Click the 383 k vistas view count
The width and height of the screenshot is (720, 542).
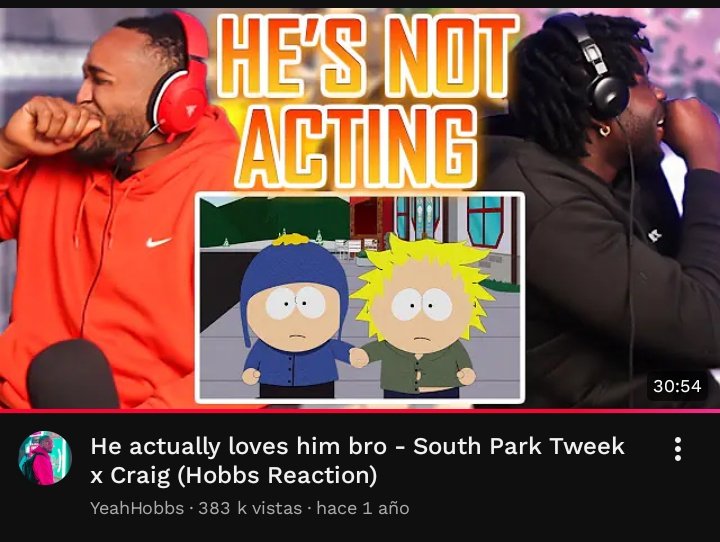[x=250, y=508]
